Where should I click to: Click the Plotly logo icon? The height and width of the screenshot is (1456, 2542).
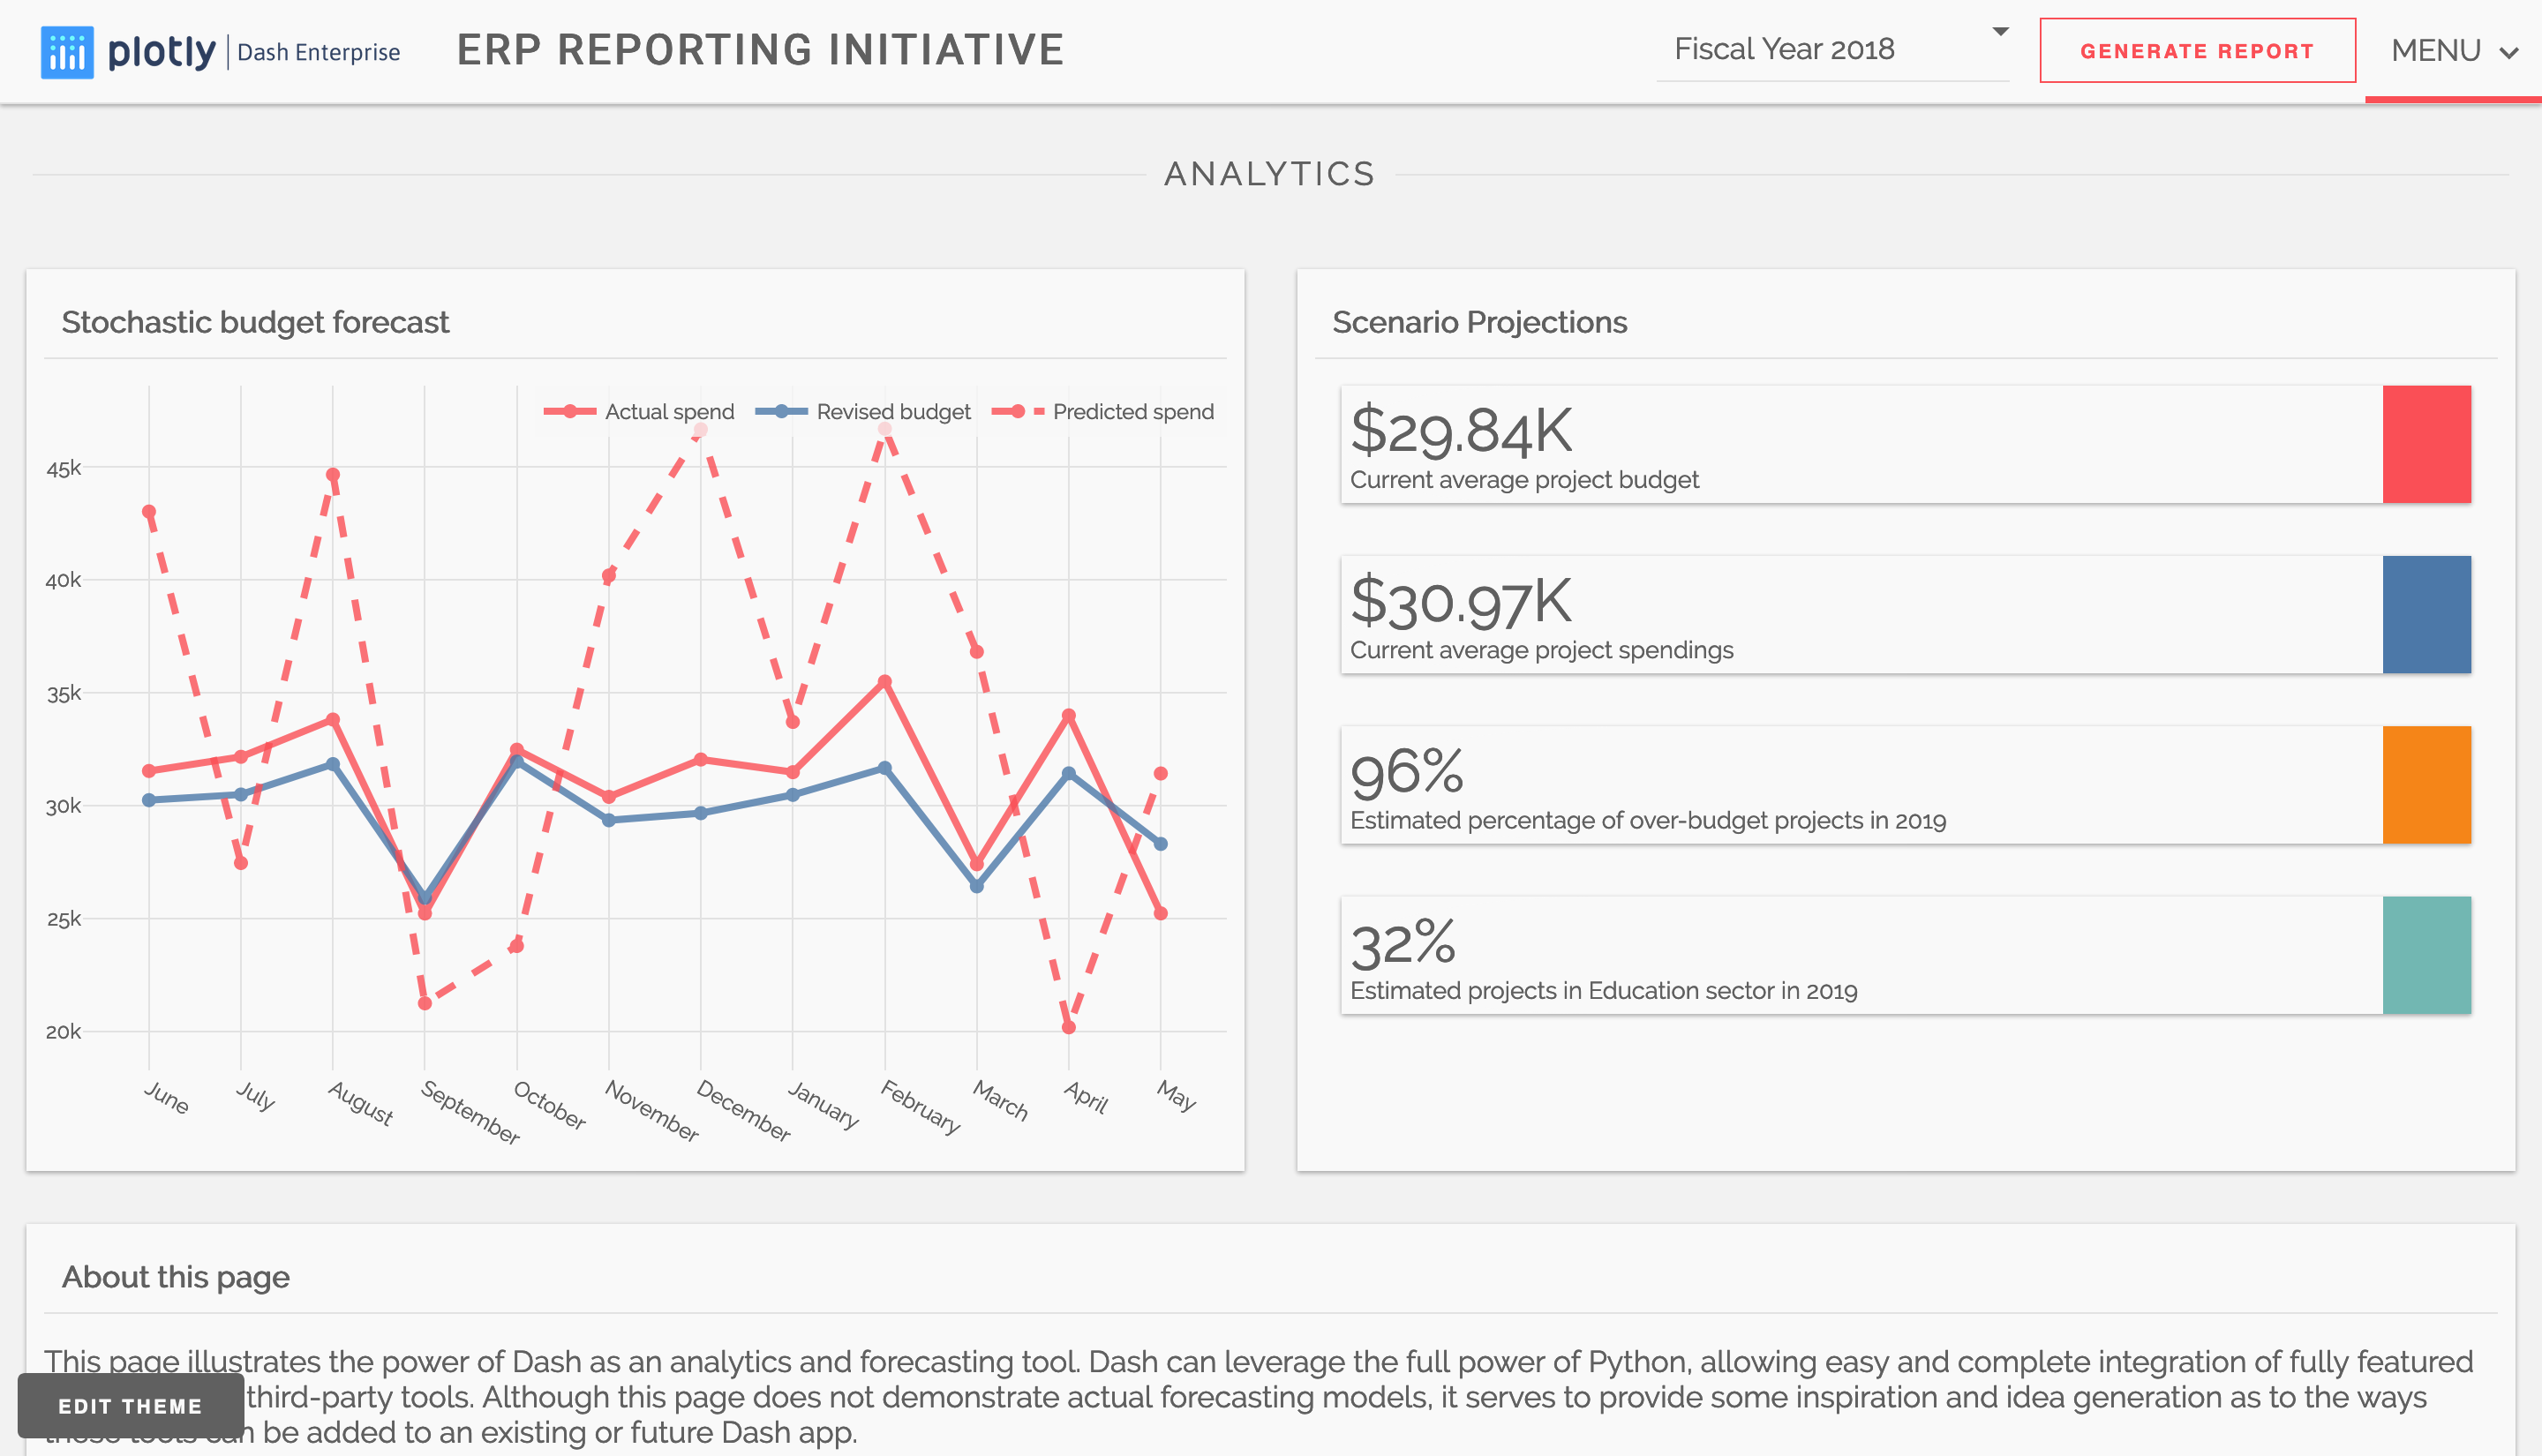pos(66,52)
